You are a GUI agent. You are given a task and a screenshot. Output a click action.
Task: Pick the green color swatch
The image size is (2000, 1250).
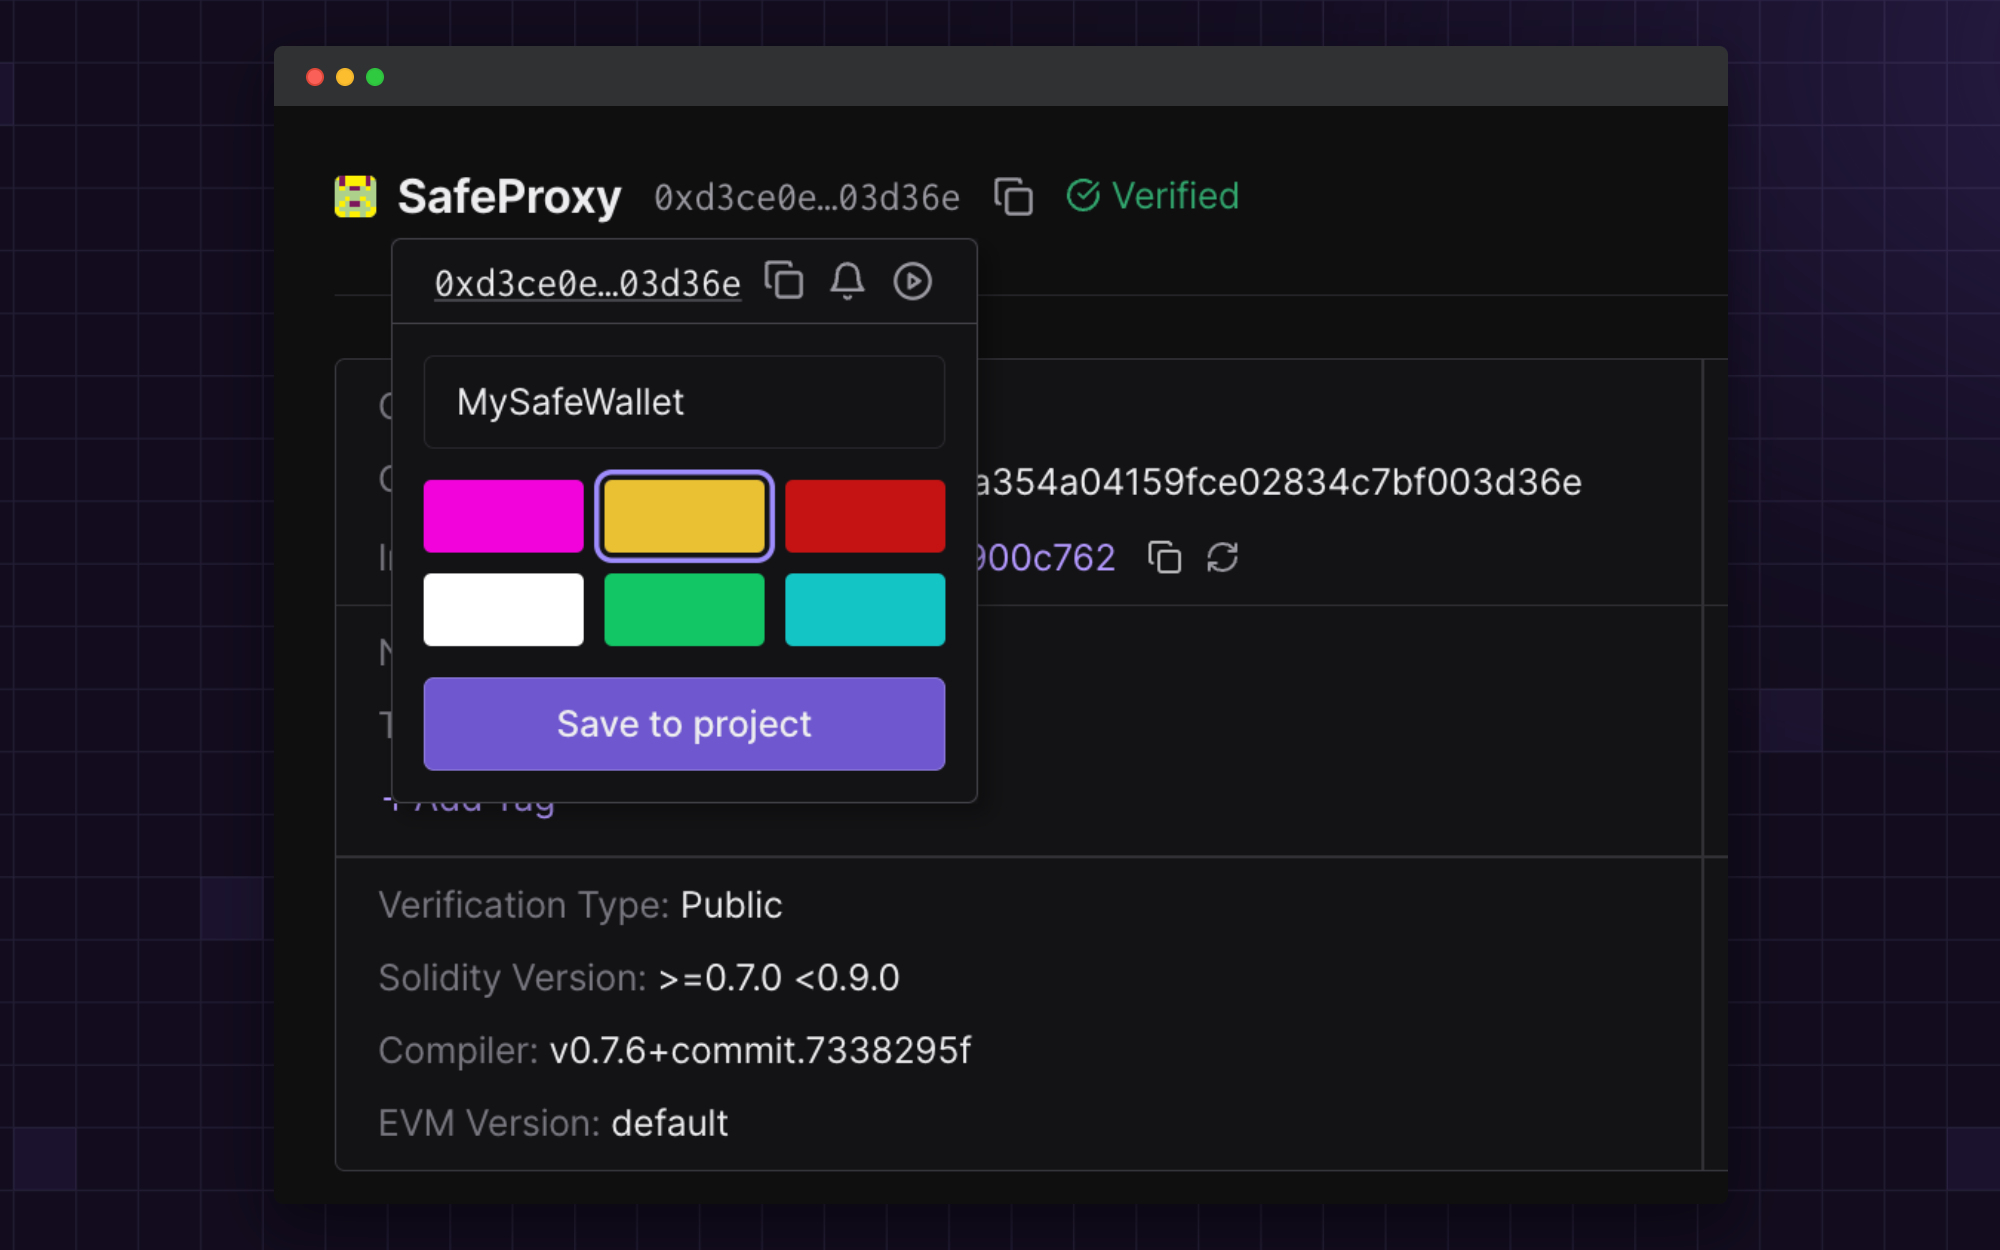point(684,609)
